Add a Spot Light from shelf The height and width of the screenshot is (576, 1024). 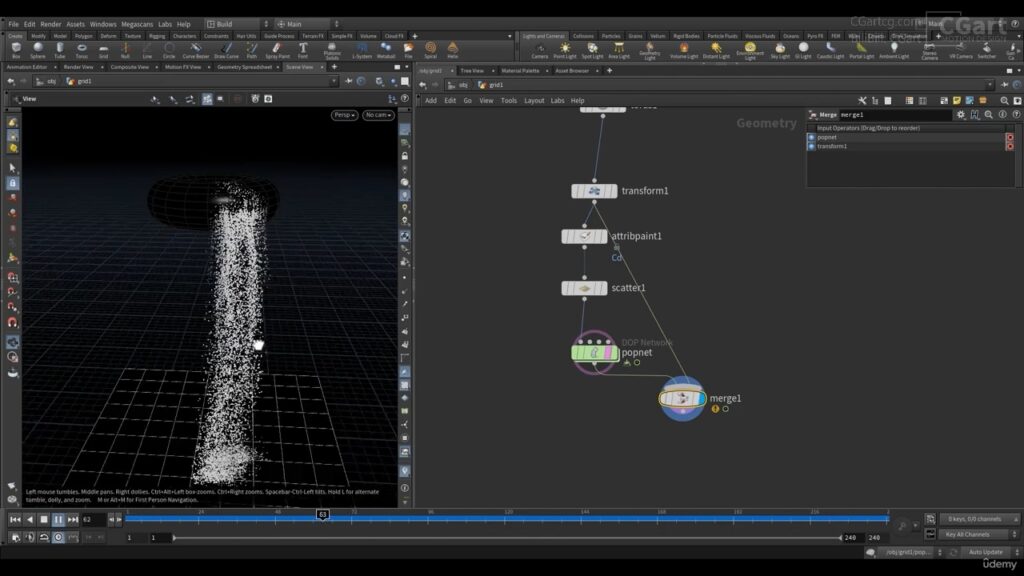(x=592, y=51)
